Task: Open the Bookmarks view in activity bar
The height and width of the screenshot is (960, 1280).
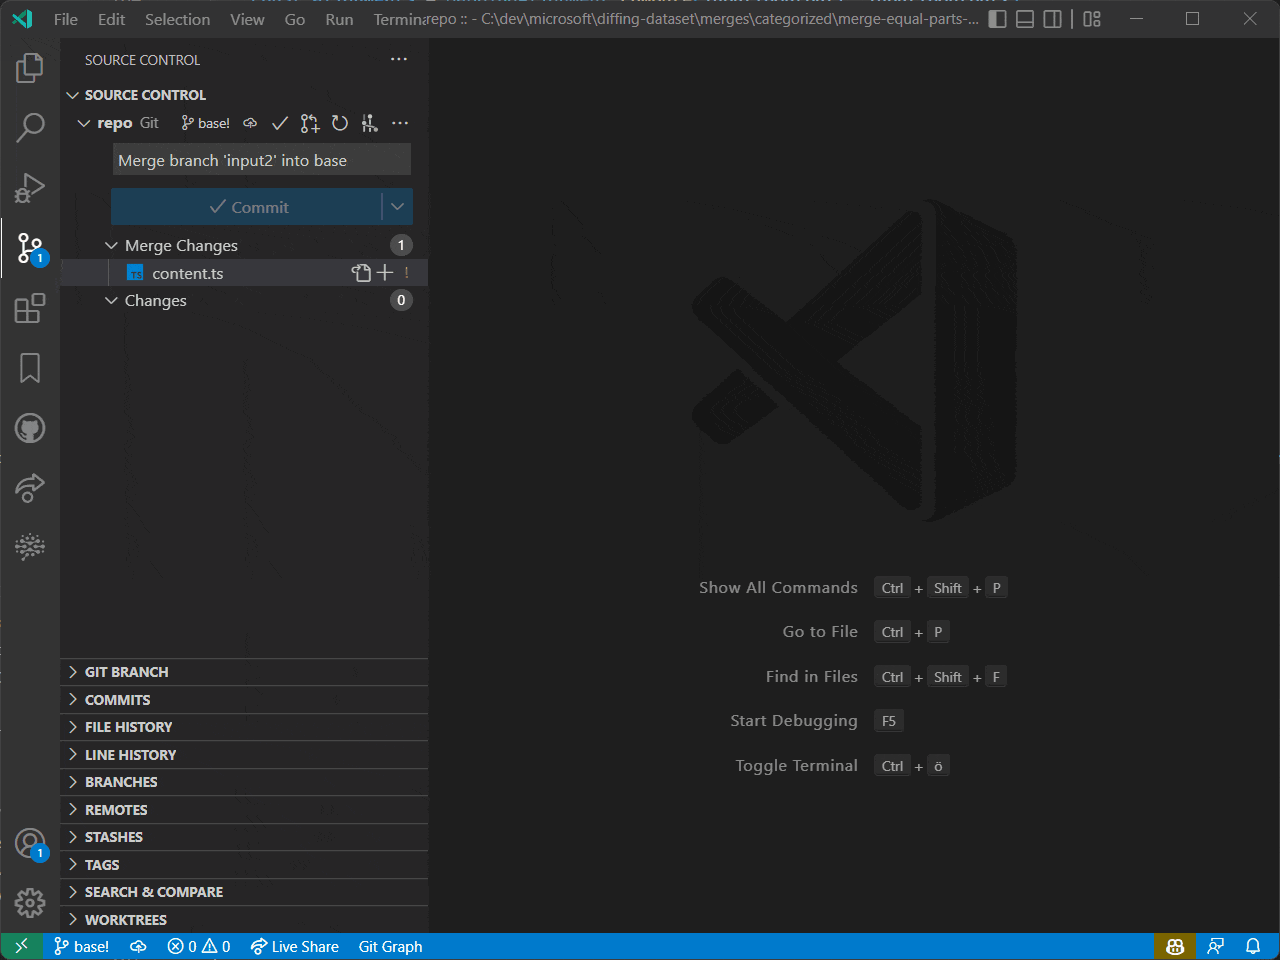Action: point(30,368)
